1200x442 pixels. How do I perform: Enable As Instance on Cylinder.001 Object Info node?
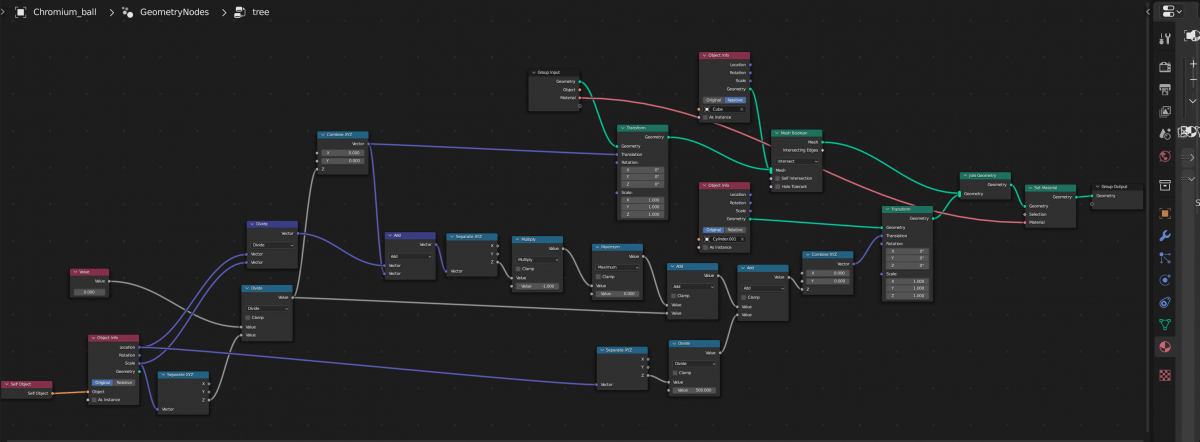(x=705, y=247)
